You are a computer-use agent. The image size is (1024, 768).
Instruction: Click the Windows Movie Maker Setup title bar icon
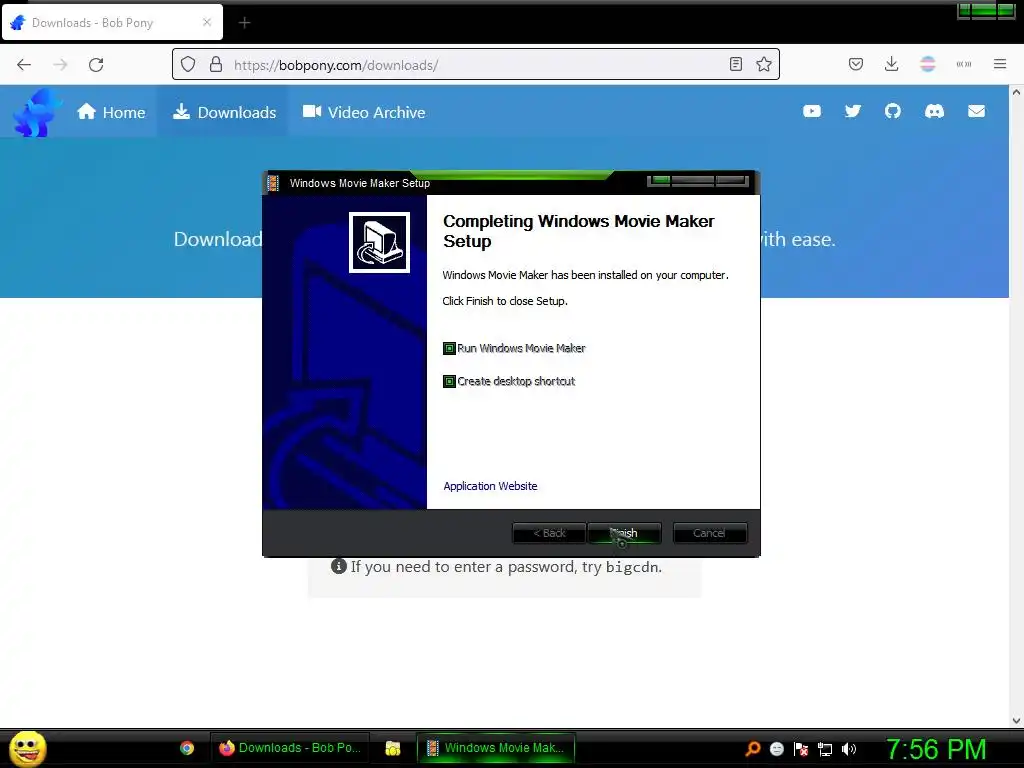coord(274,184)
